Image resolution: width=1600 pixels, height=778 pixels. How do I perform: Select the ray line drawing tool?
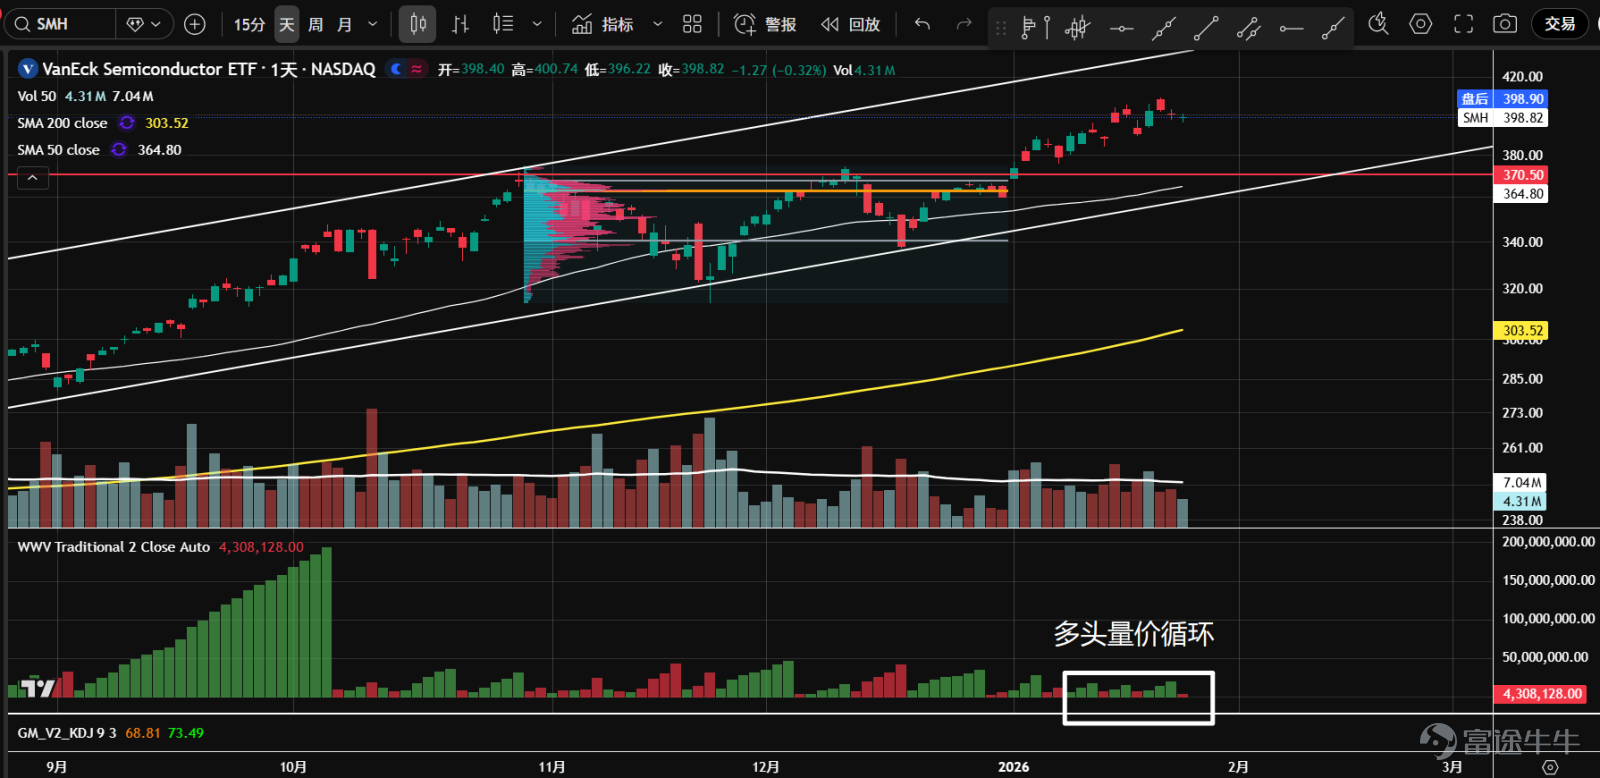(1333, 28)
